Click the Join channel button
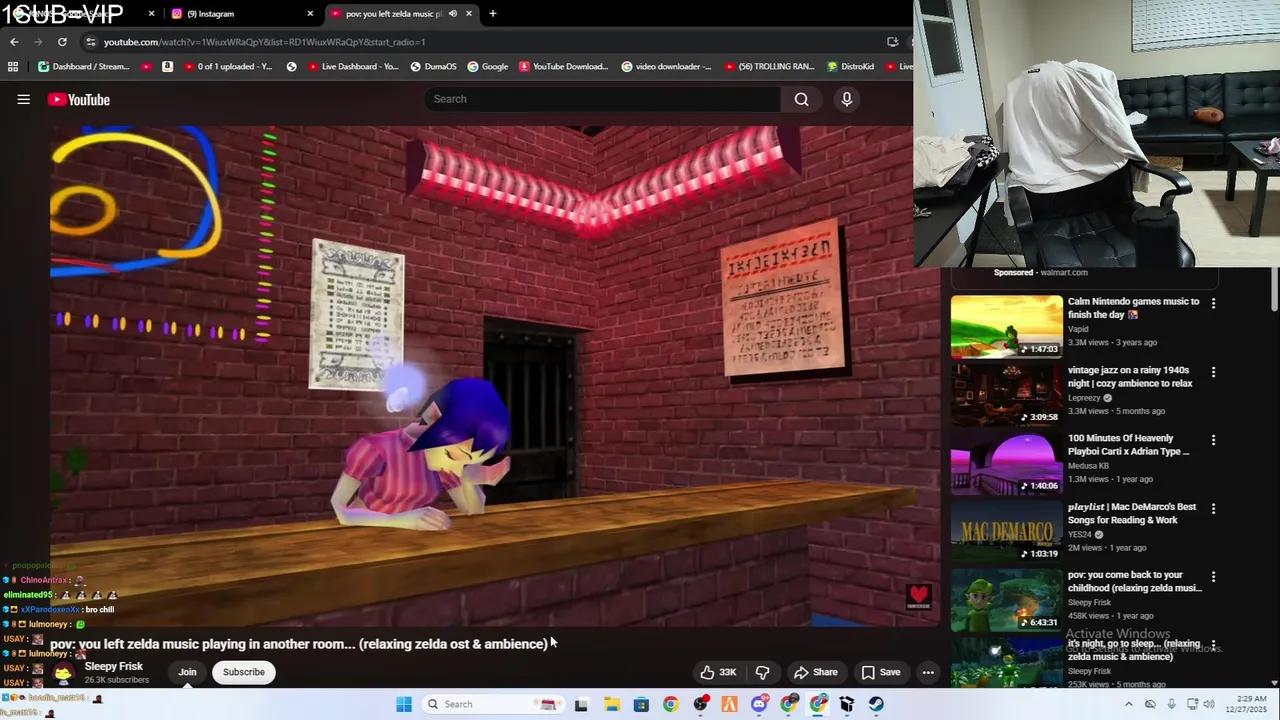This screenshot has height=720, width=1280. pyautogui.click(x=187, y=672)
